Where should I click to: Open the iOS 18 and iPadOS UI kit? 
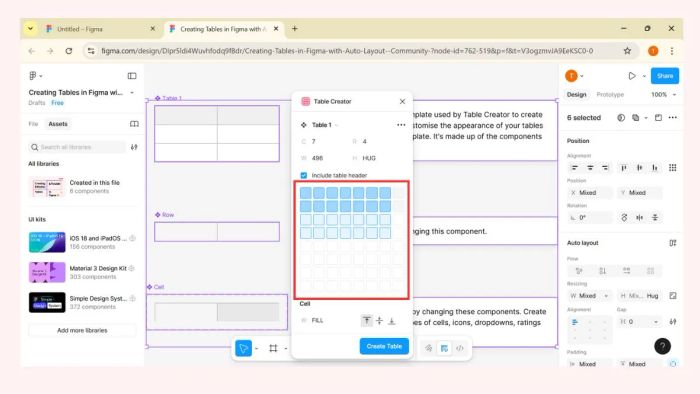[82, 242]
